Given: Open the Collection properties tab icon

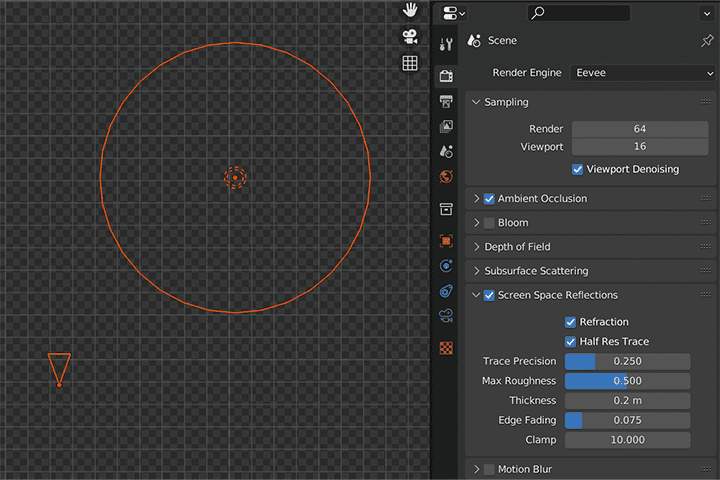Looking at the screenshot, I should [x=446, y=209].
